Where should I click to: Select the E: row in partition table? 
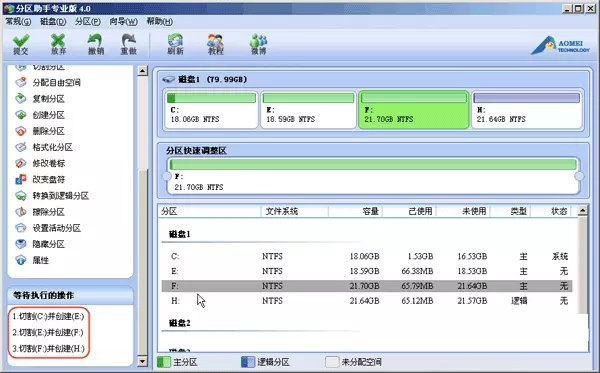pos(367,271)
